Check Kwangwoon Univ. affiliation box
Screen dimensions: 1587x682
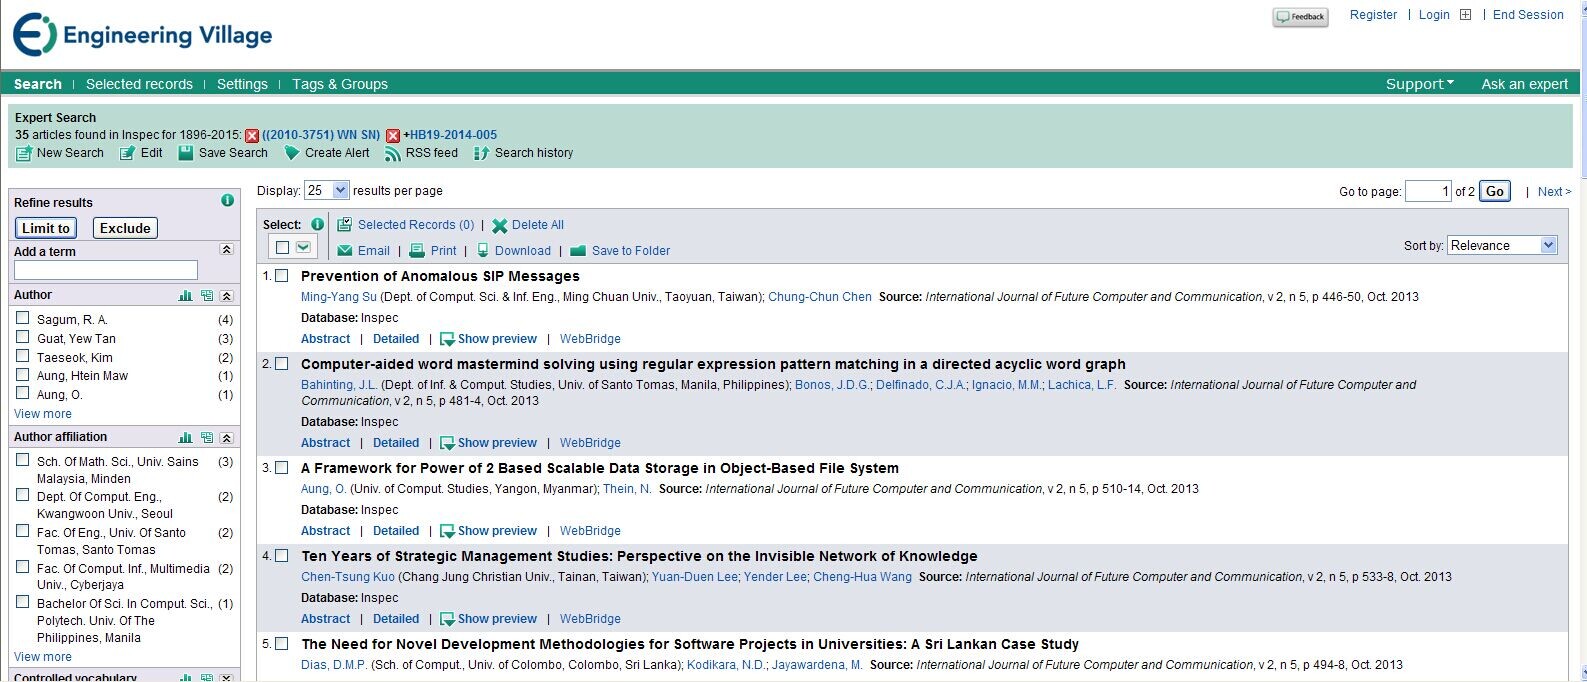pos(22,495)
